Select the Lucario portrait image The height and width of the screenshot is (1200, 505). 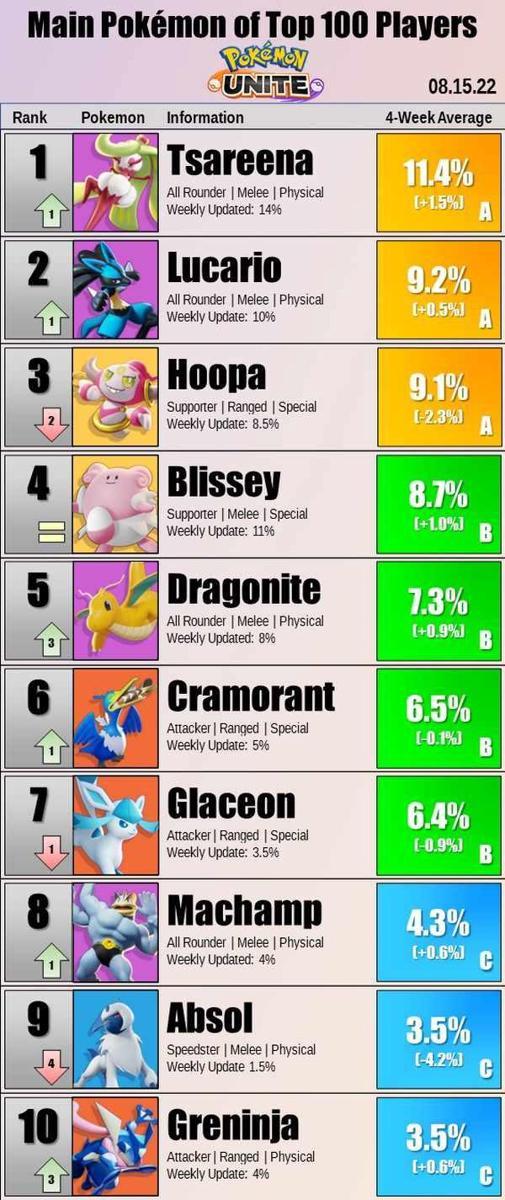click(116, 291)
